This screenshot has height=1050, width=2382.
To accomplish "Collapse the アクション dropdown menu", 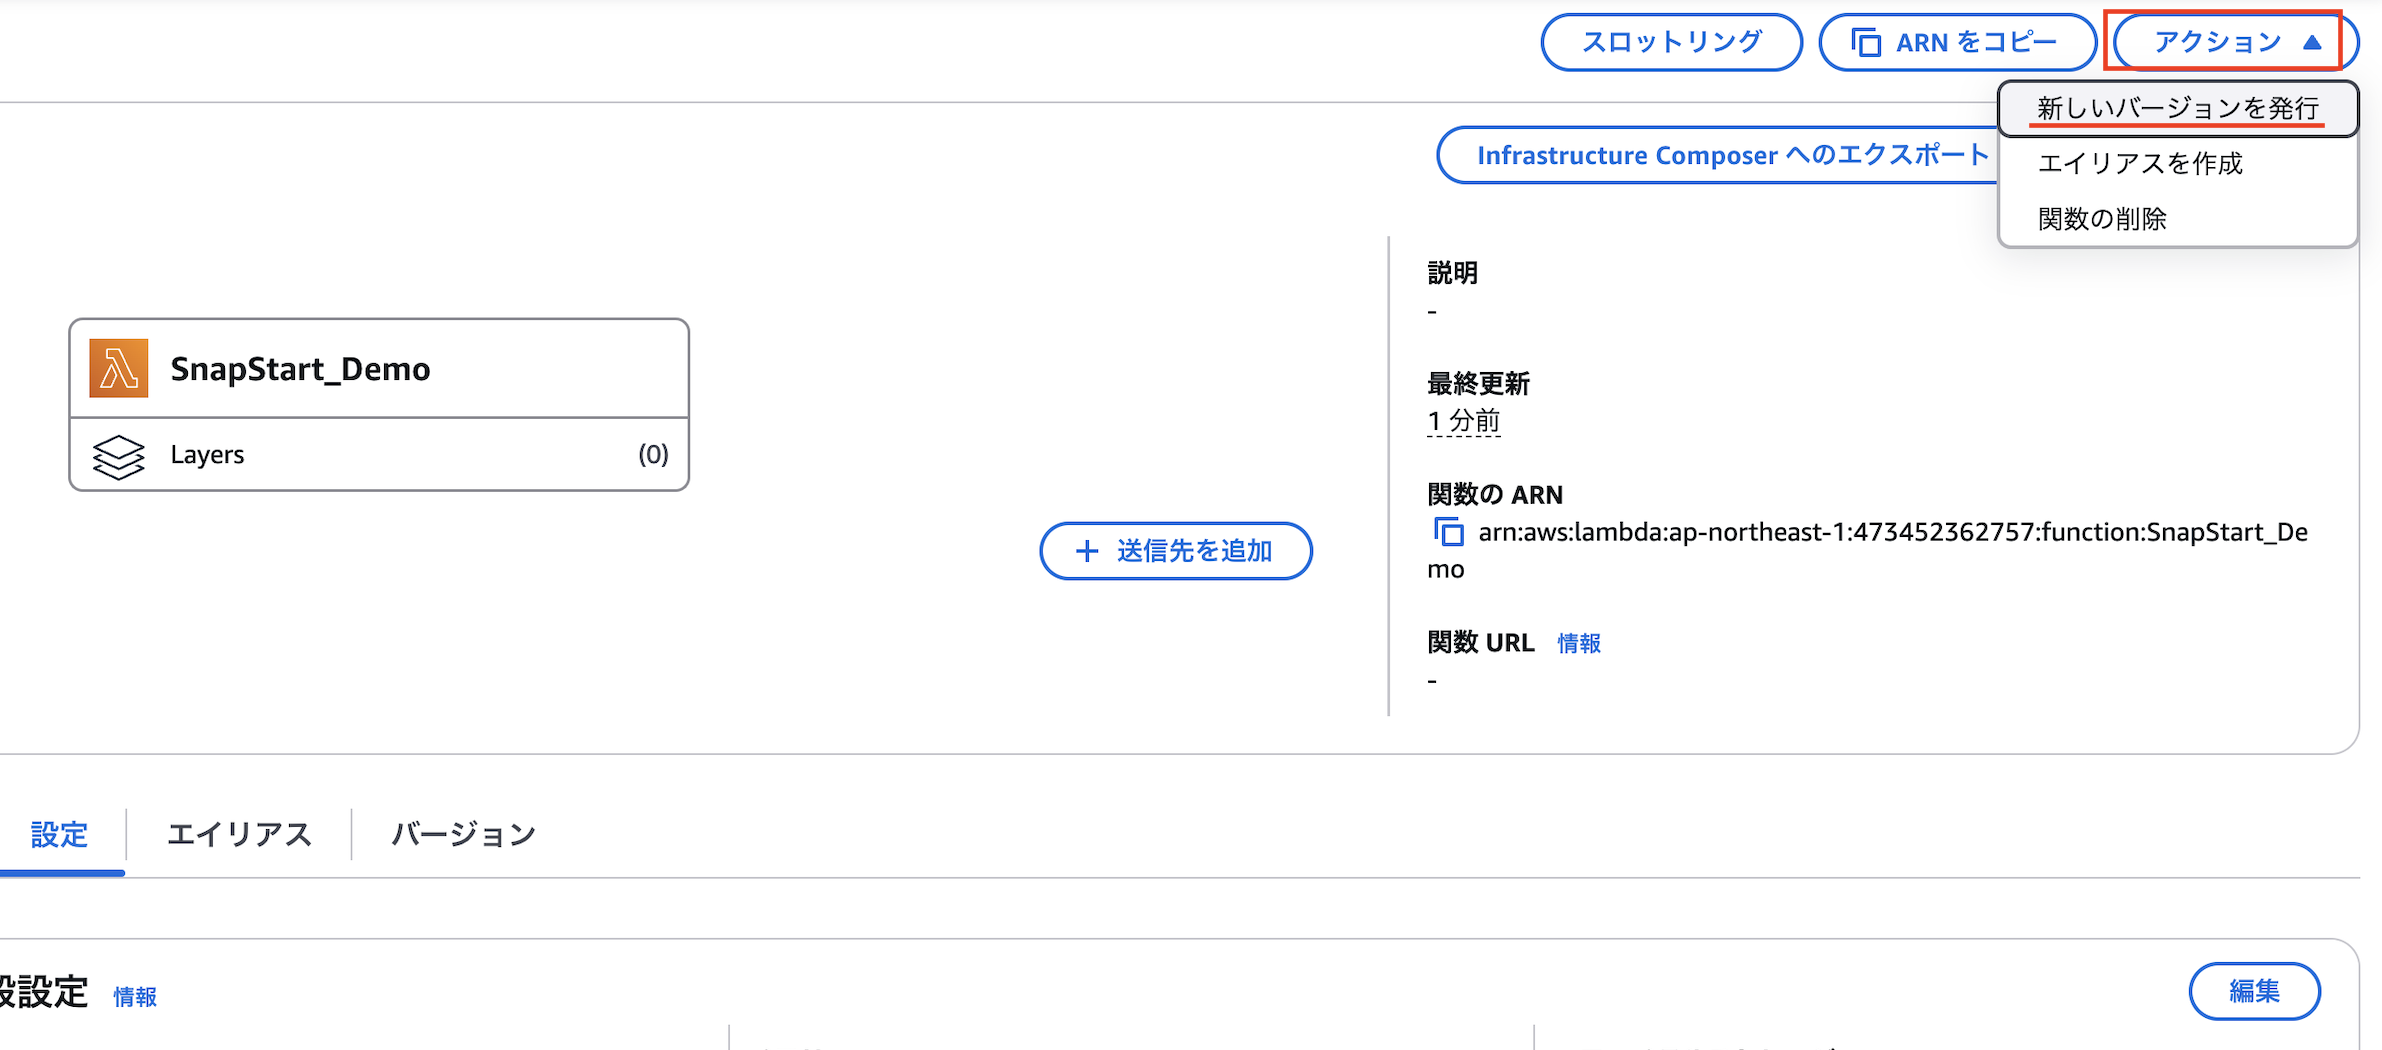I will tap(2235, 42).
